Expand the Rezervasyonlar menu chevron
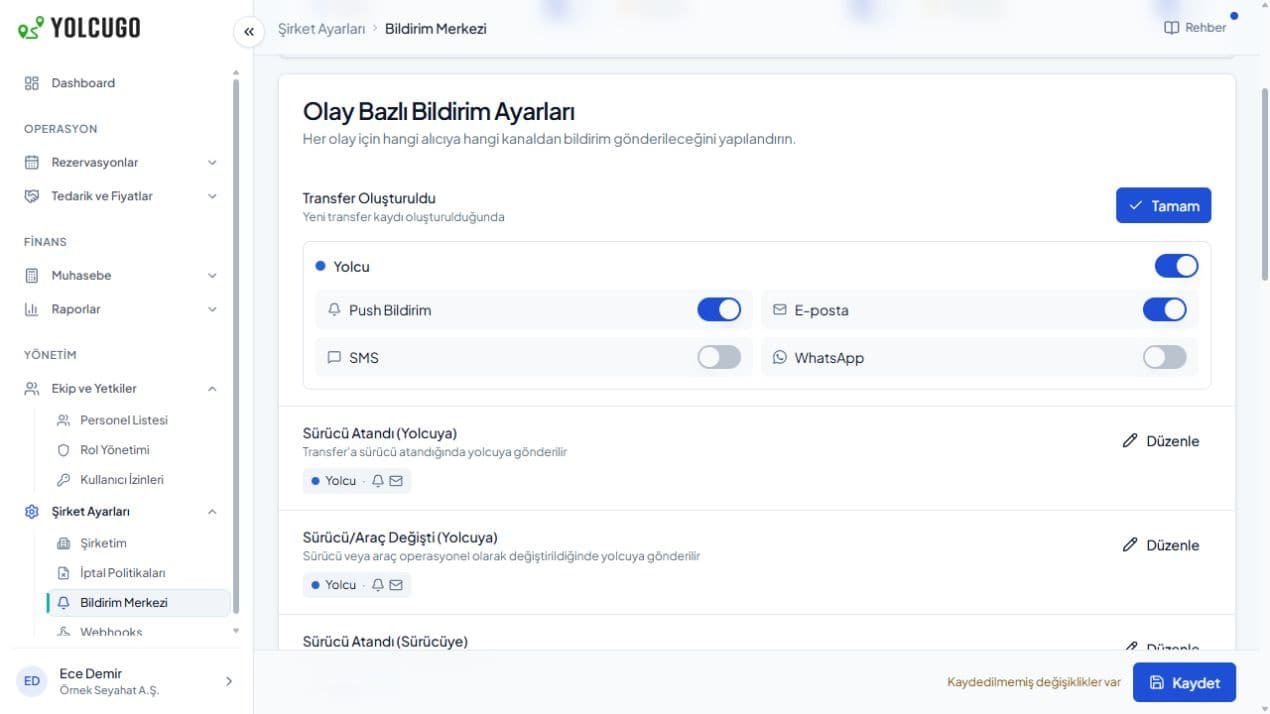Image resolution: width=1270 pixels, height=714 pixels. (x=212, y=162)
